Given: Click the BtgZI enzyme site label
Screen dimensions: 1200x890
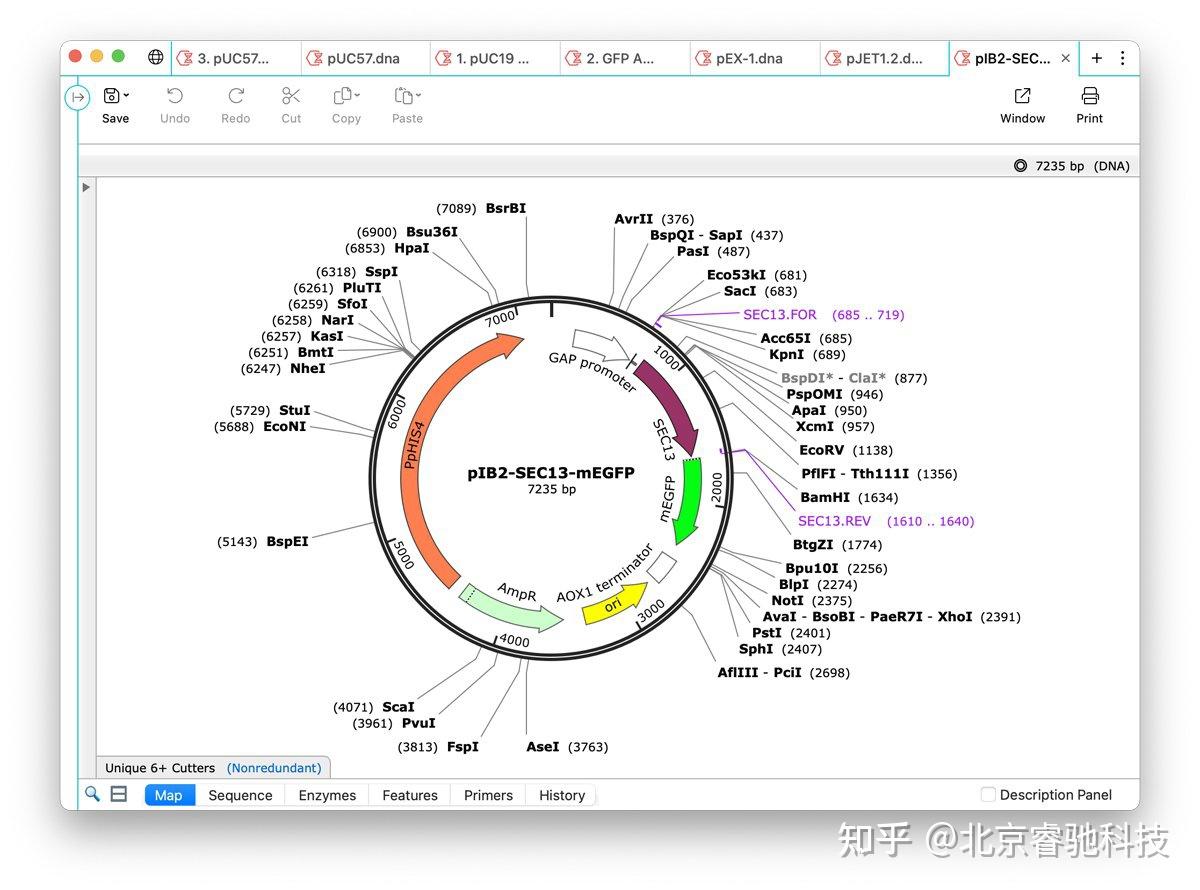Looking at the screenshot, I should [x=813, y=544].
